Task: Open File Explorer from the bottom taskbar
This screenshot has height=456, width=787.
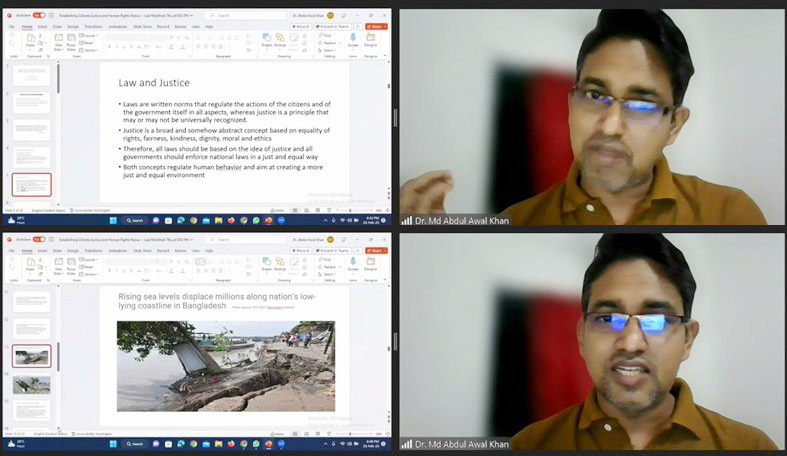Action: (x=218, y=444)
